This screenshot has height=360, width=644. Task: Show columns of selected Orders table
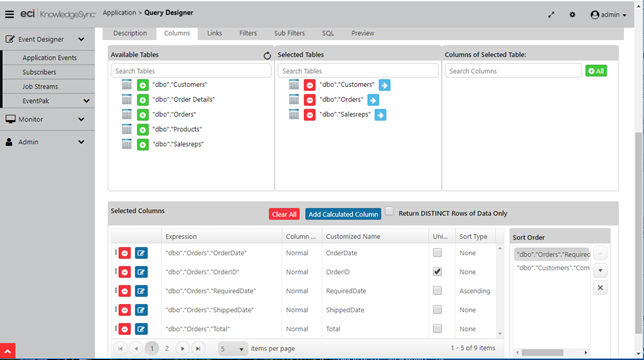[x=373, y=100]
